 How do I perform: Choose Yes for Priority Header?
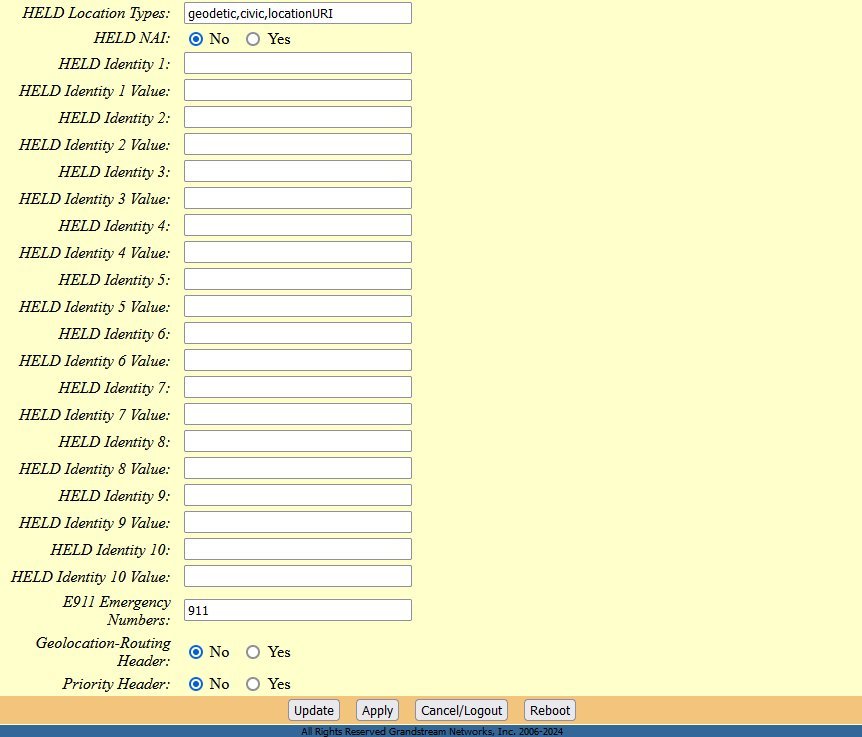tap(253, 684)
